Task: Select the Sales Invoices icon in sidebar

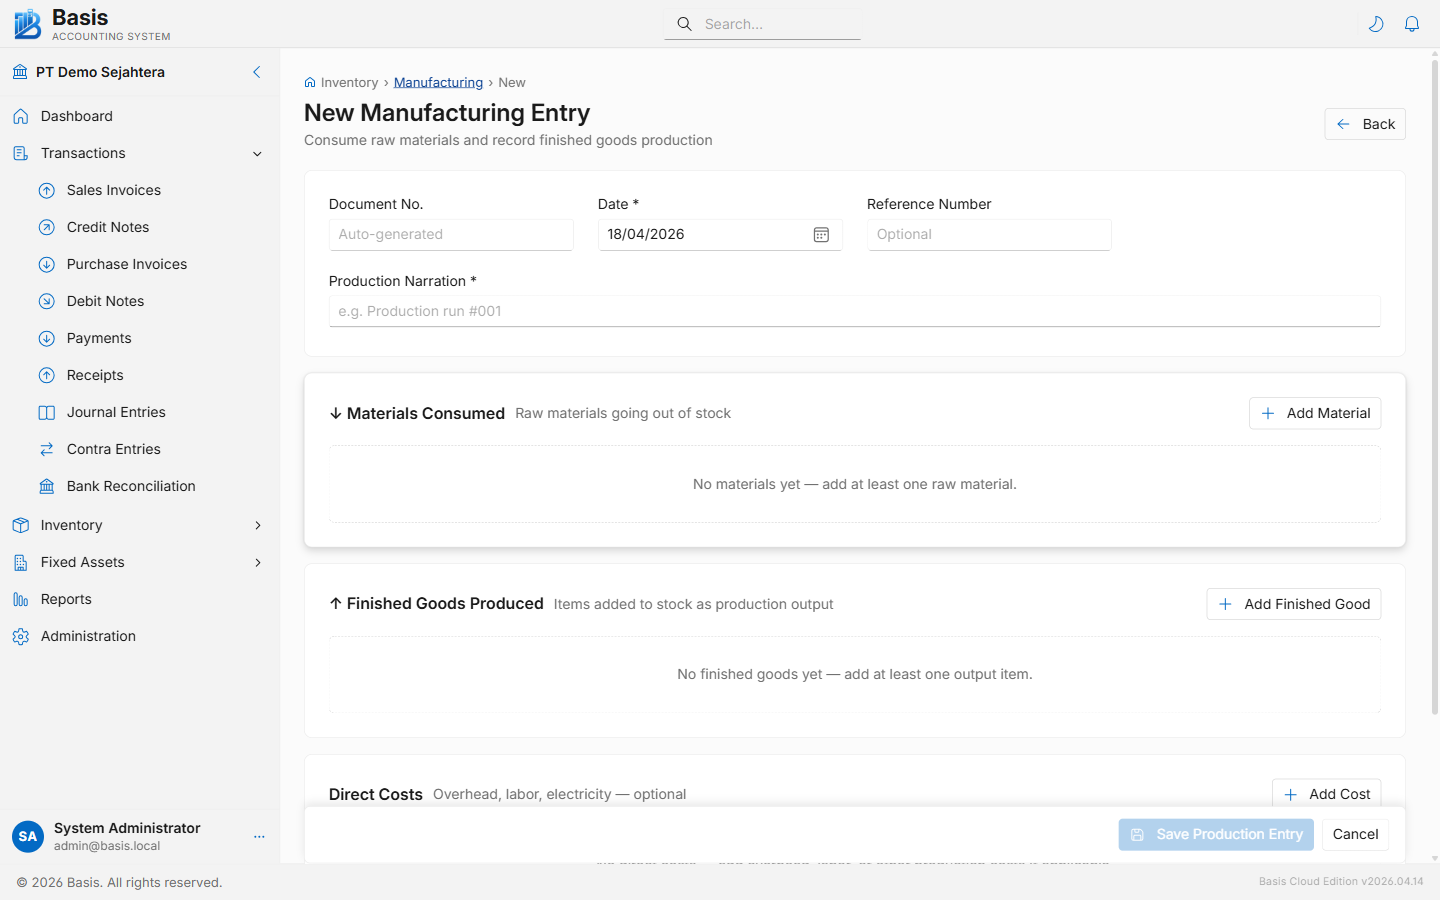Action: pos(46,190)
